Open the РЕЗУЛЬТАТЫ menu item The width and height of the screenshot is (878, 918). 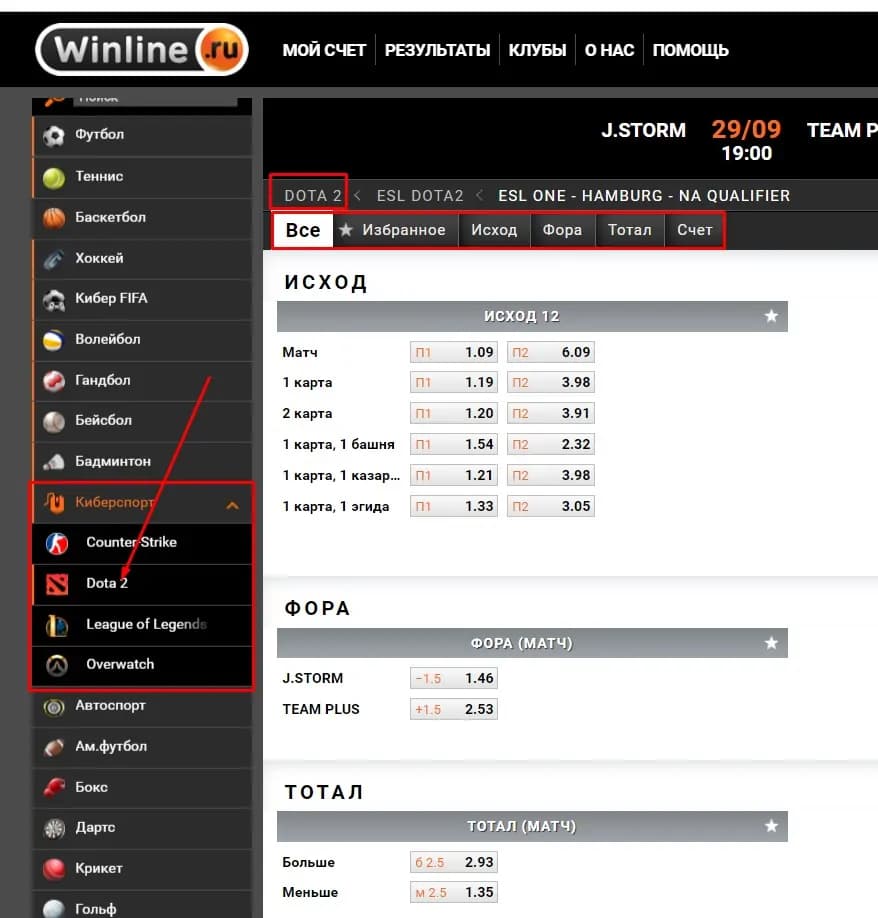tap(437, 50)
